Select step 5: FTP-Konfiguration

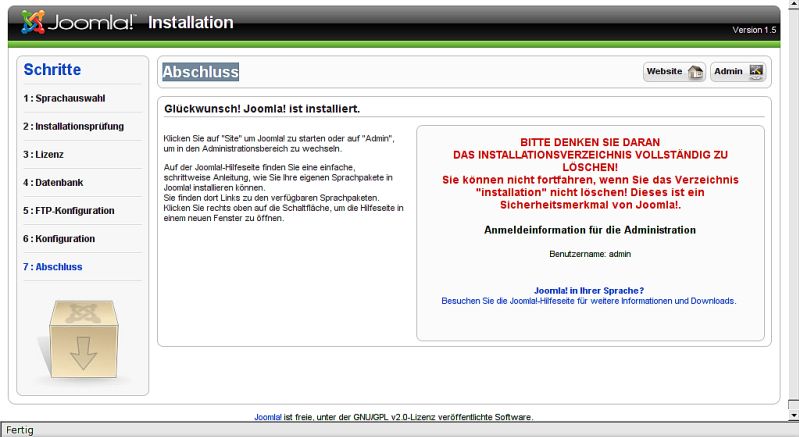click(69, 210)
